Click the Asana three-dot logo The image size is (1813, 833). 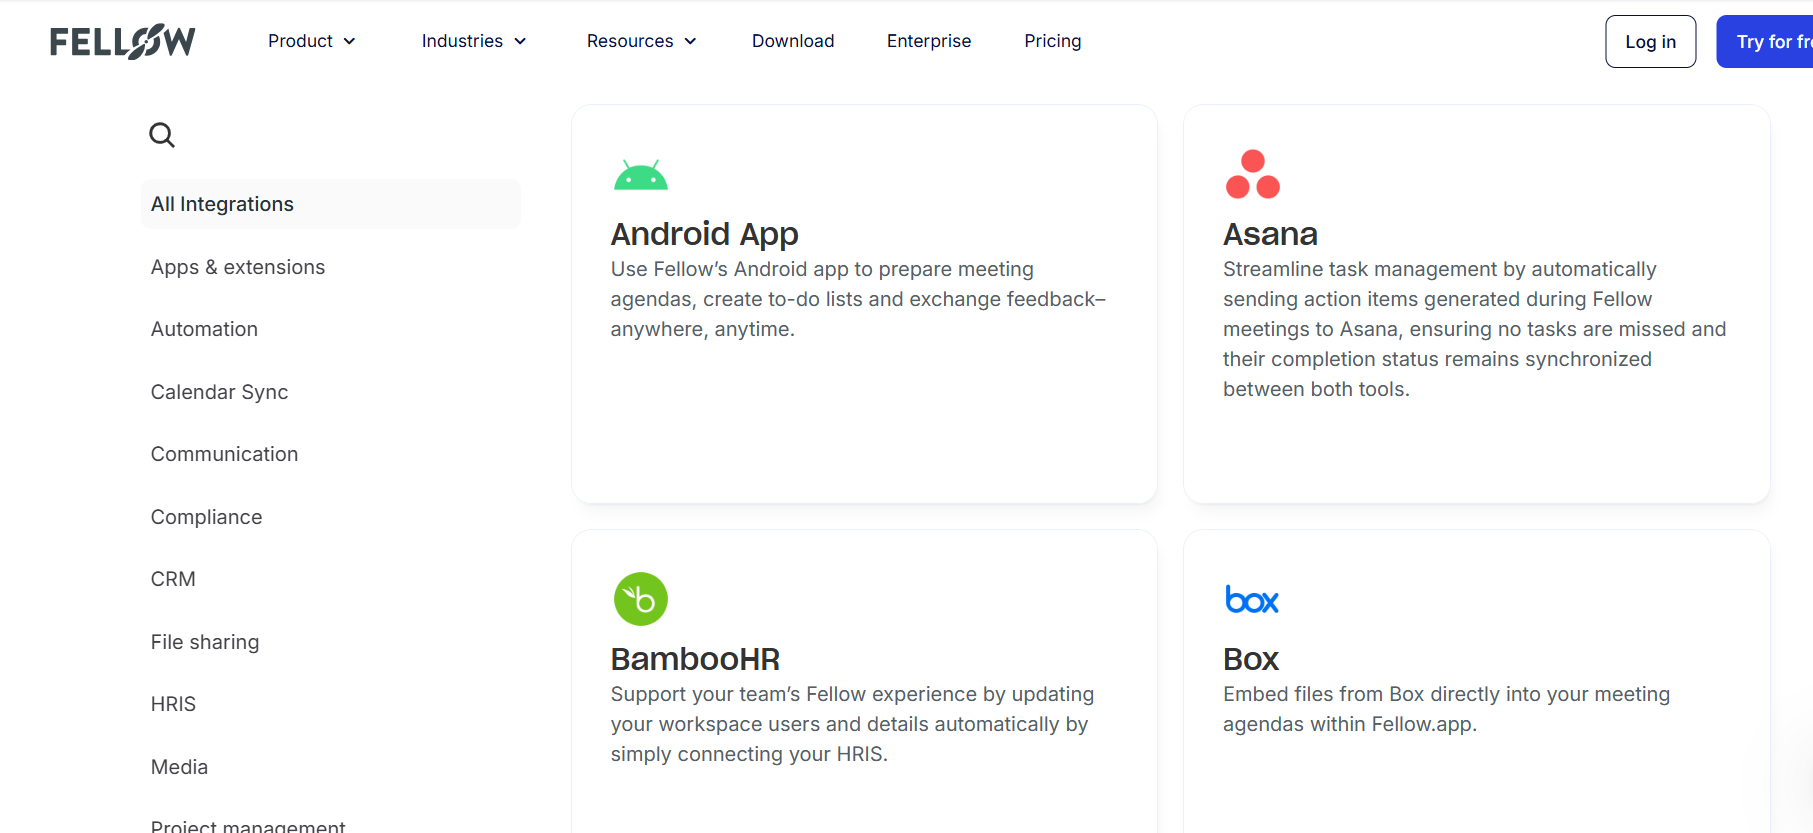coord(1252,174)
